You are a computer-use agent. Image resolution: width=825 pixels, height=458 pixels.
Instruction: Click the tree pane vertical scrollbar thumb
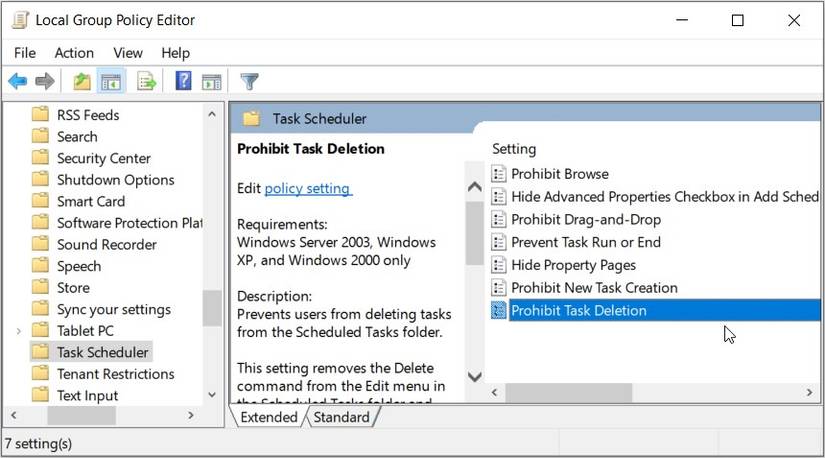[212, 308]
